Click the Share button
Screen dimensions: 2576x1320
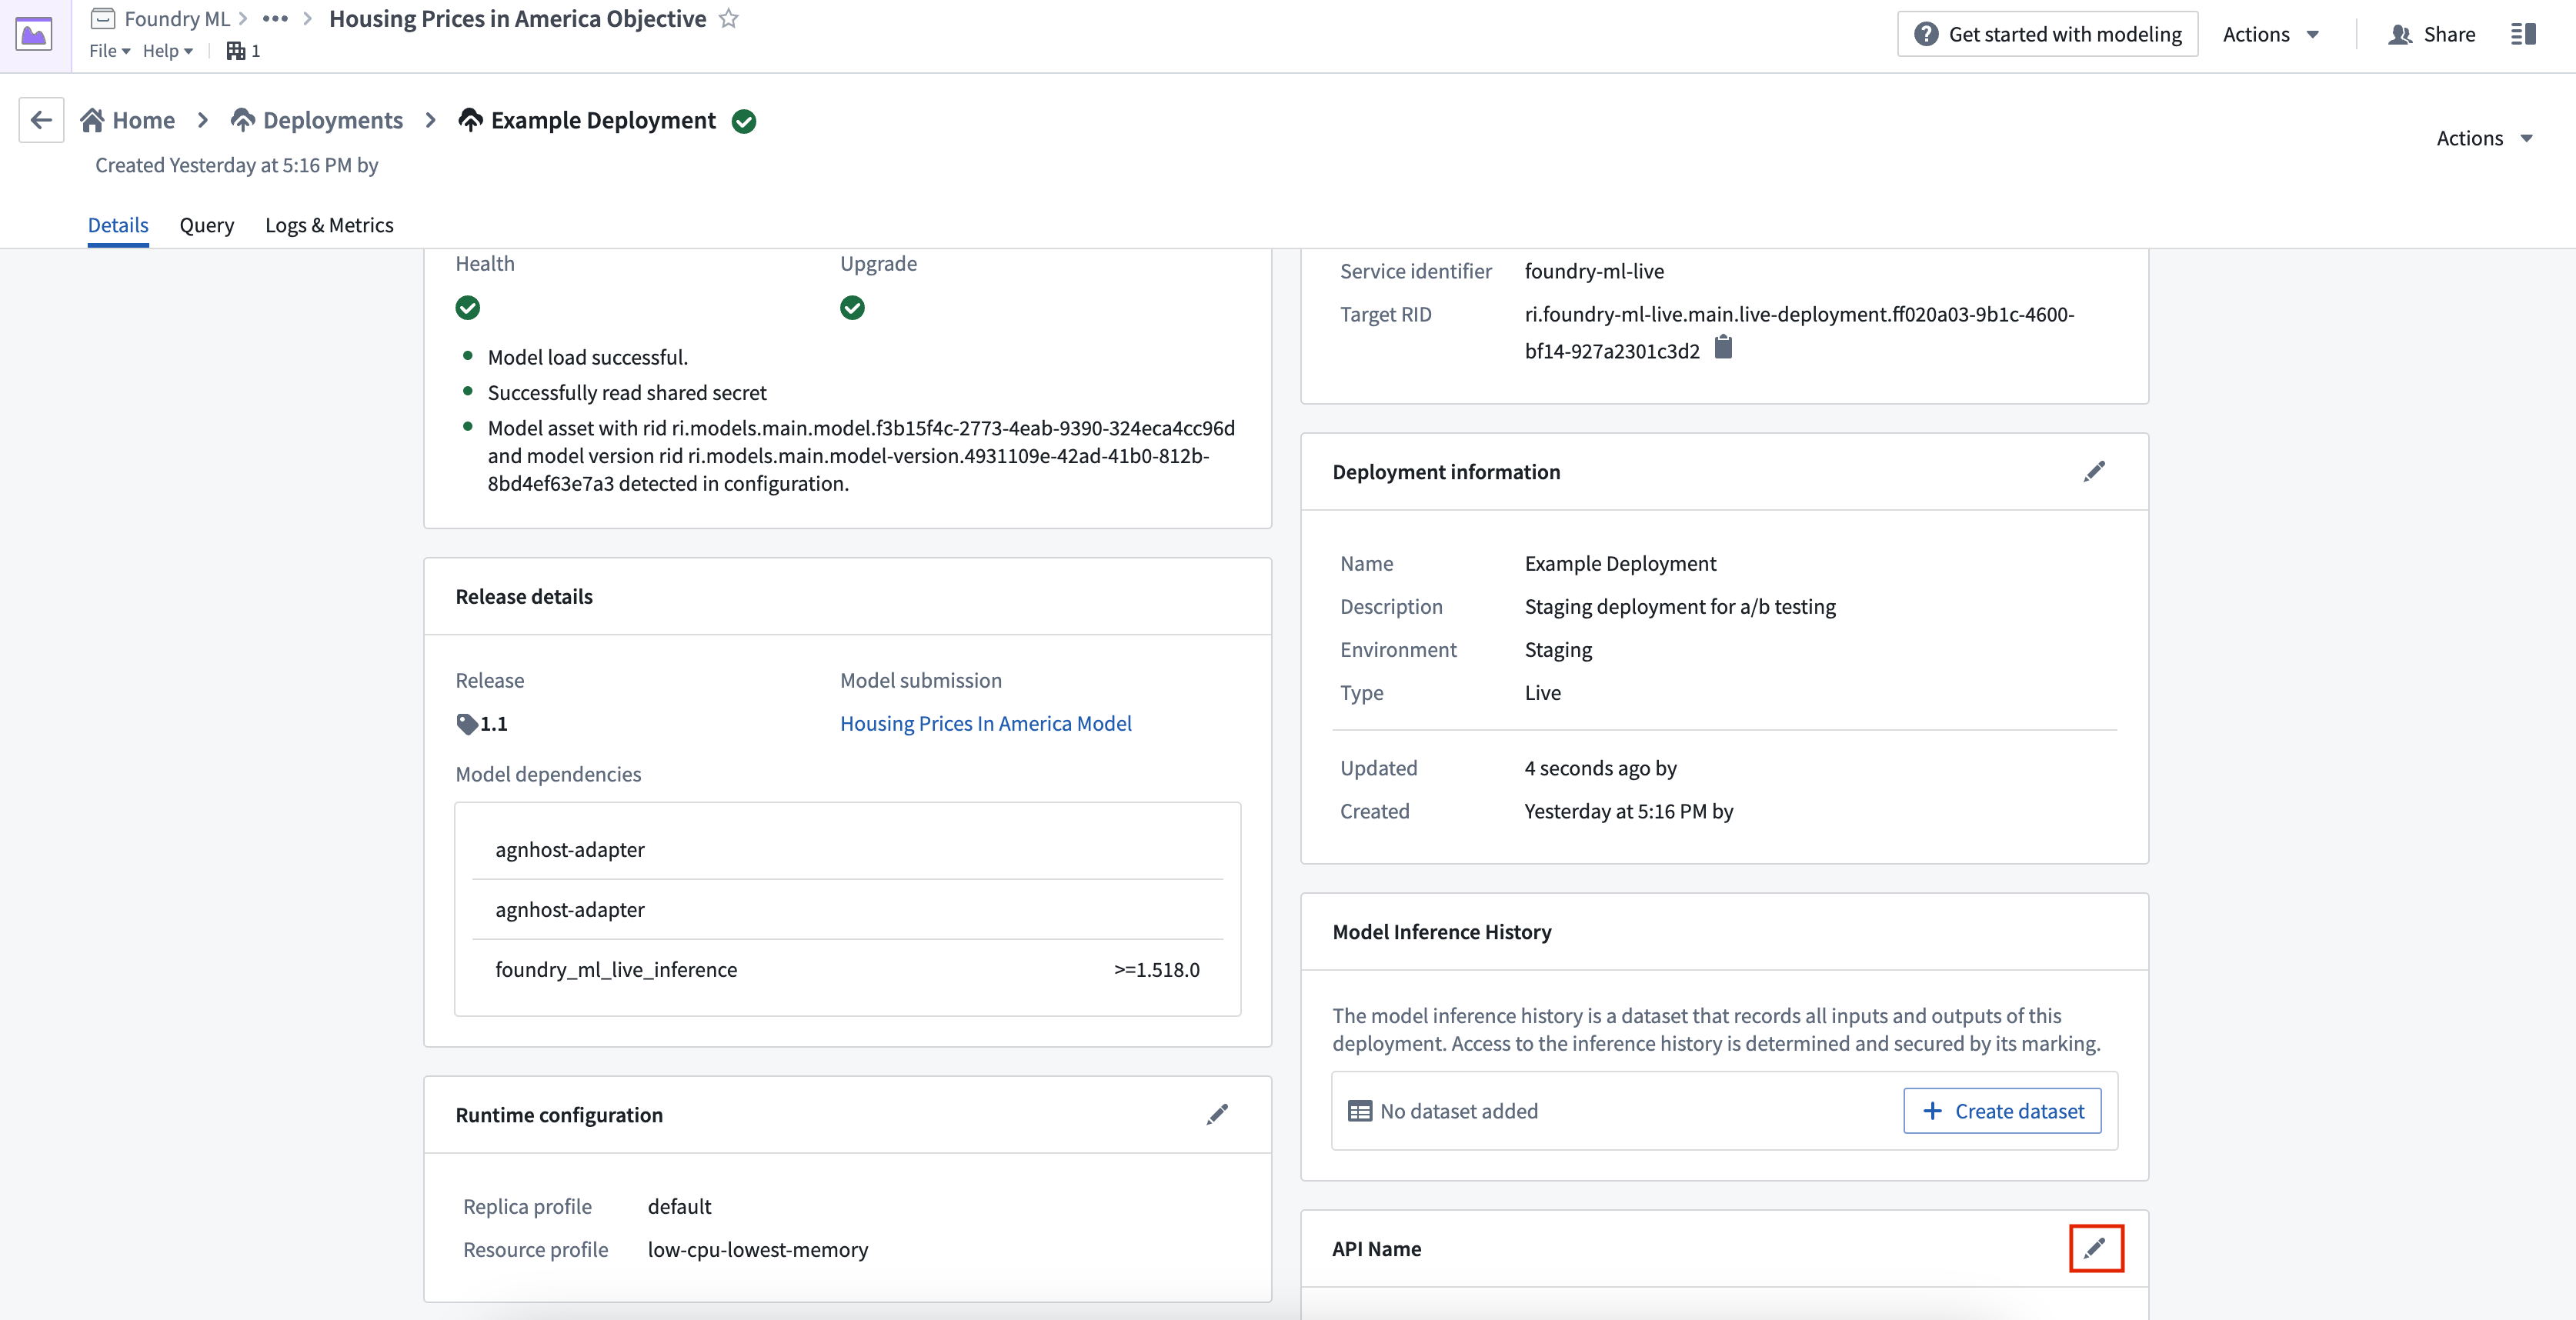click(x=2432, y=34)
